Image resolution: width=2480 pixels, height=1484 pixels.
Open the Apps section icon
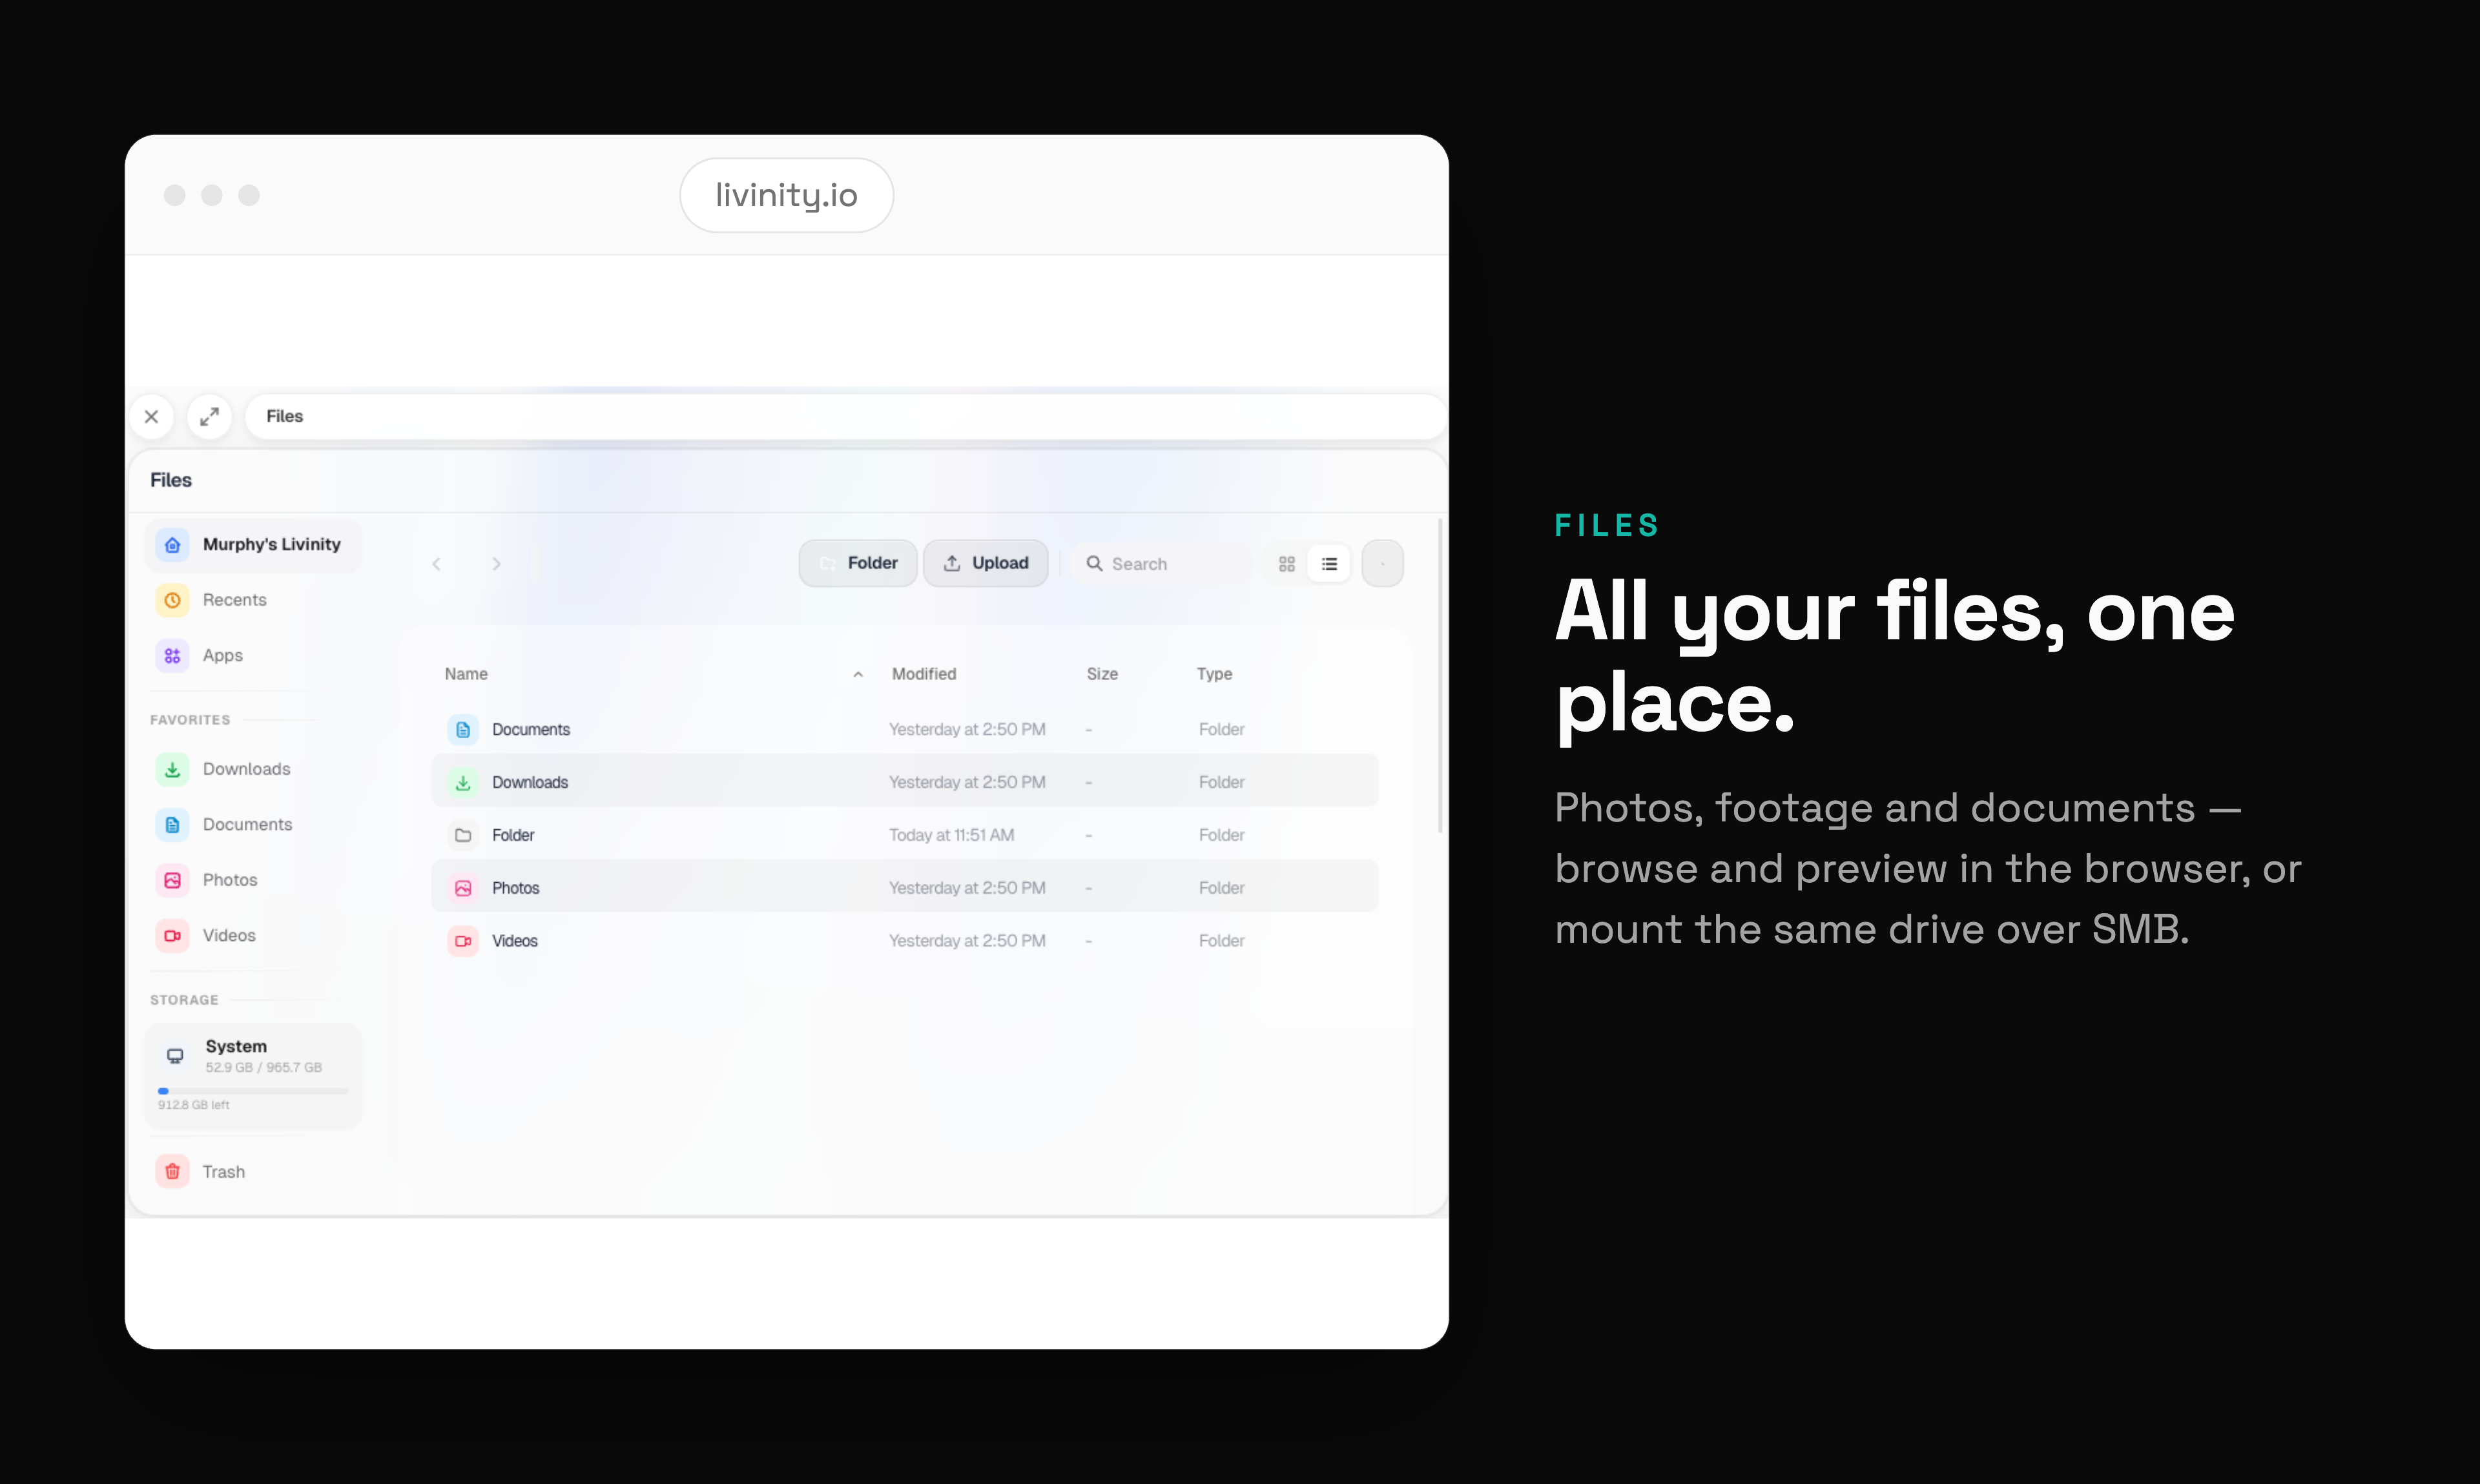(173, 656)
